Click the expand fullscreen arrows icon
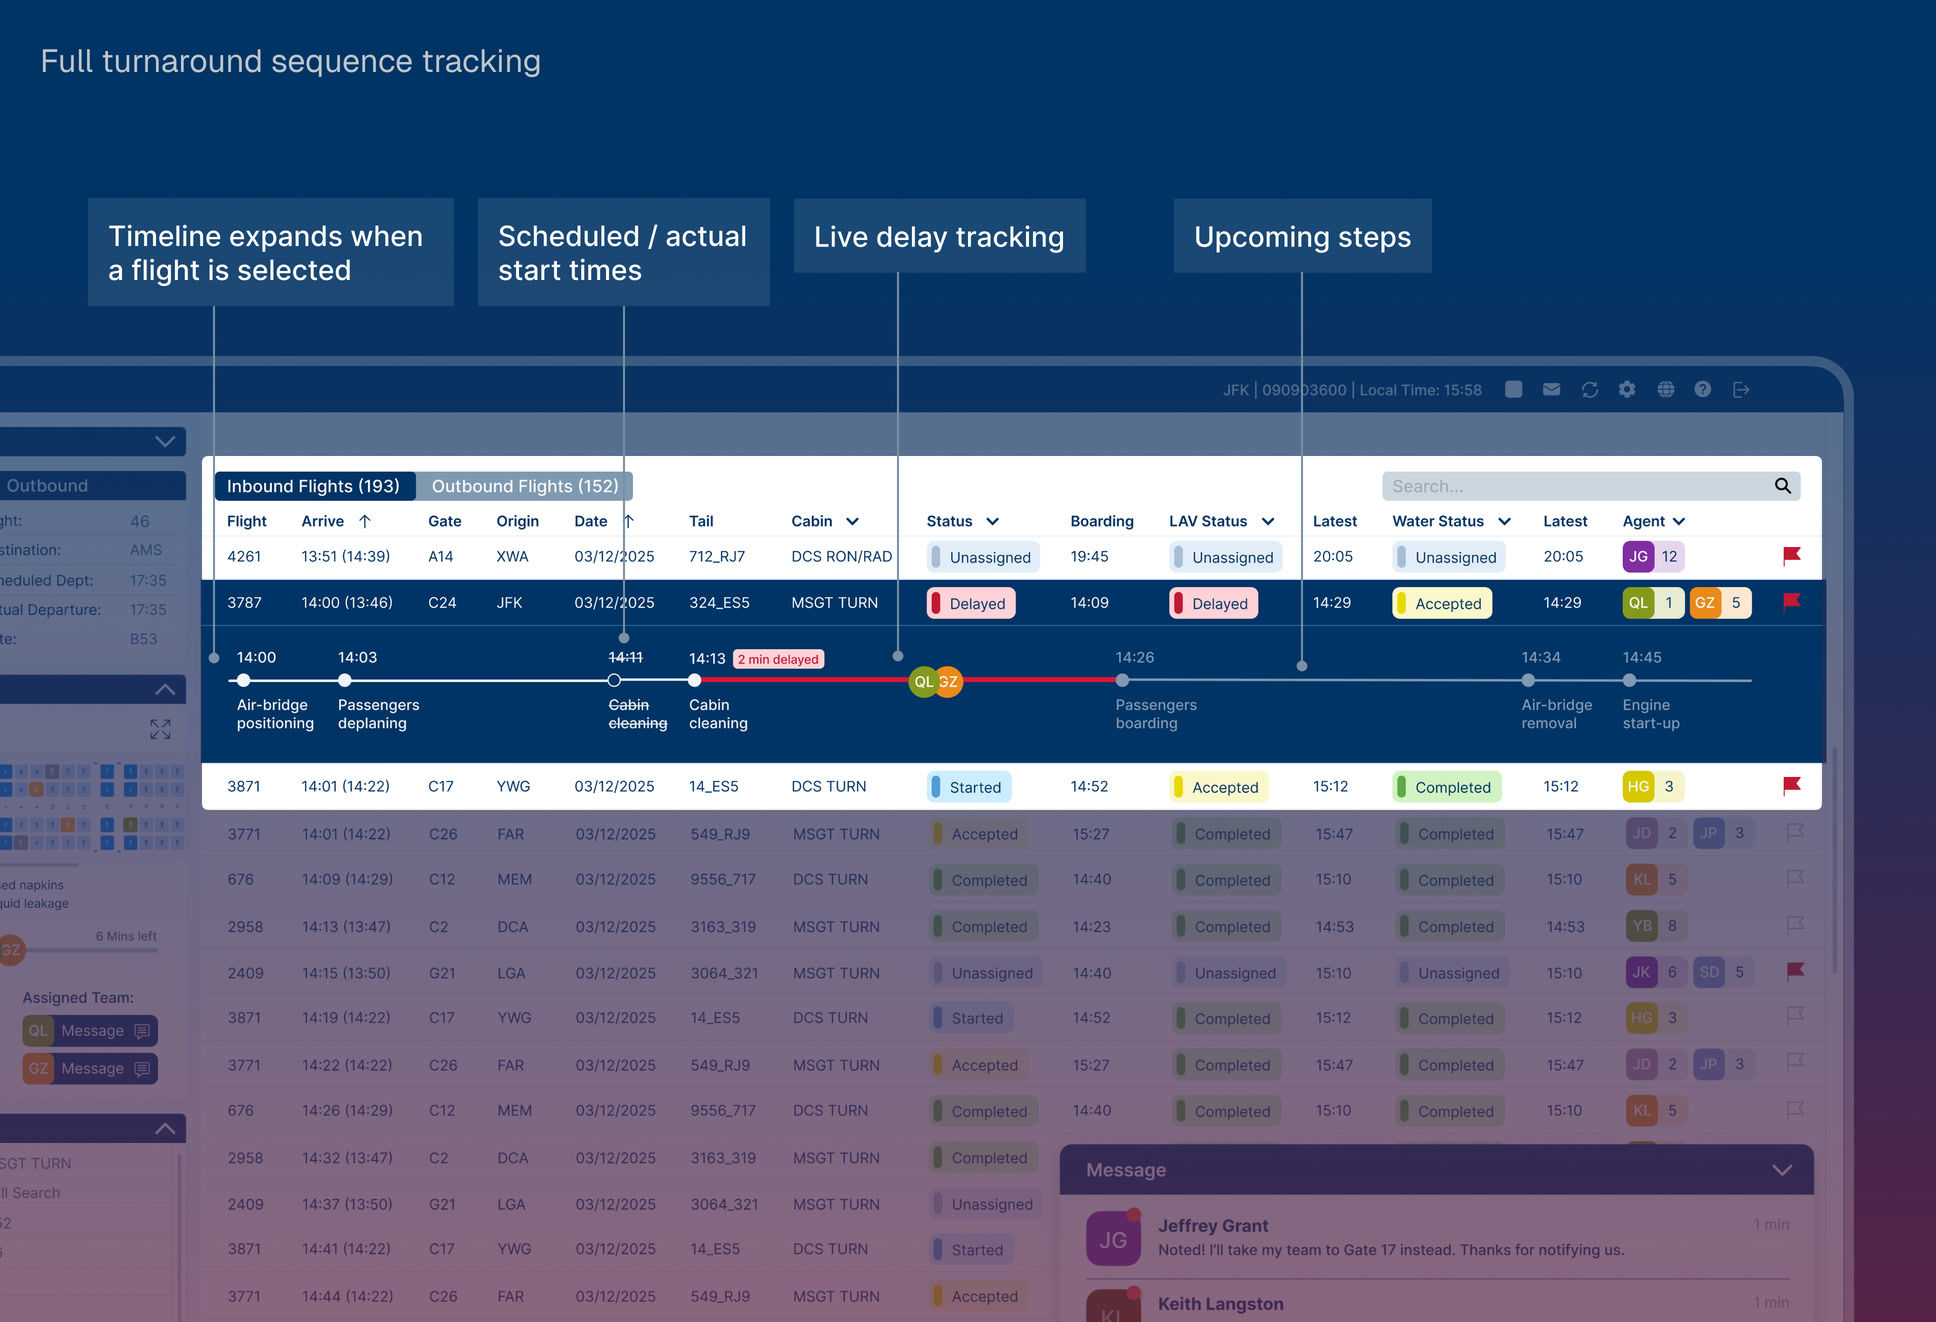The width and height of the screenshot is (1936, 1322). pyautogui.click(x=160, y=729)
